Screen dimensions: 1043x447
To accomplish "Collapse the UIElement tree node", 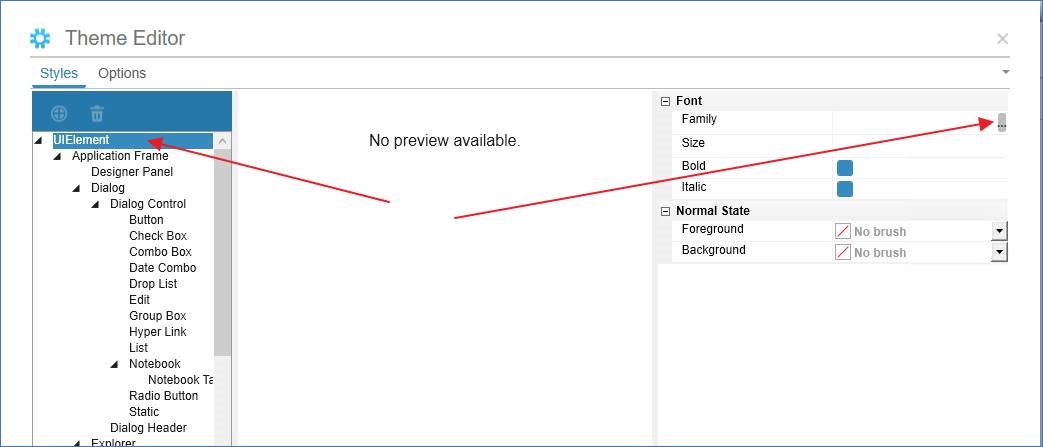I will click(38, 140).
